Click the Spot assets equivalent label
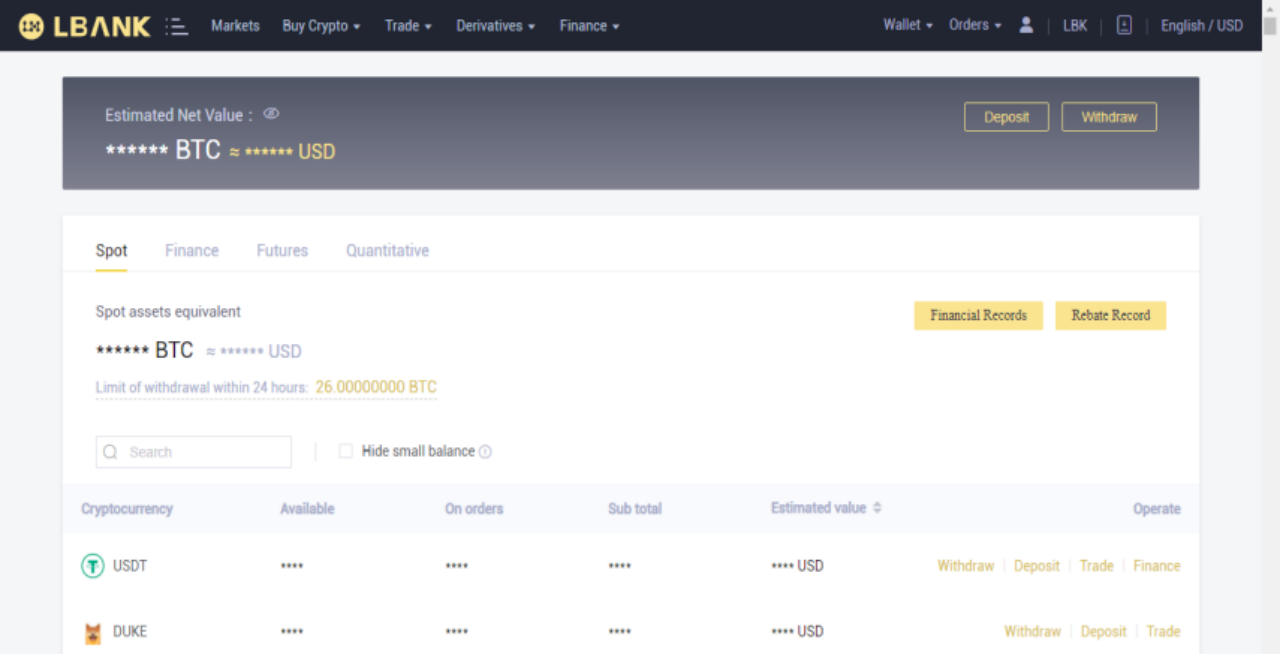The width and height of the screenshot is (1280, 654). click(168, 312)
